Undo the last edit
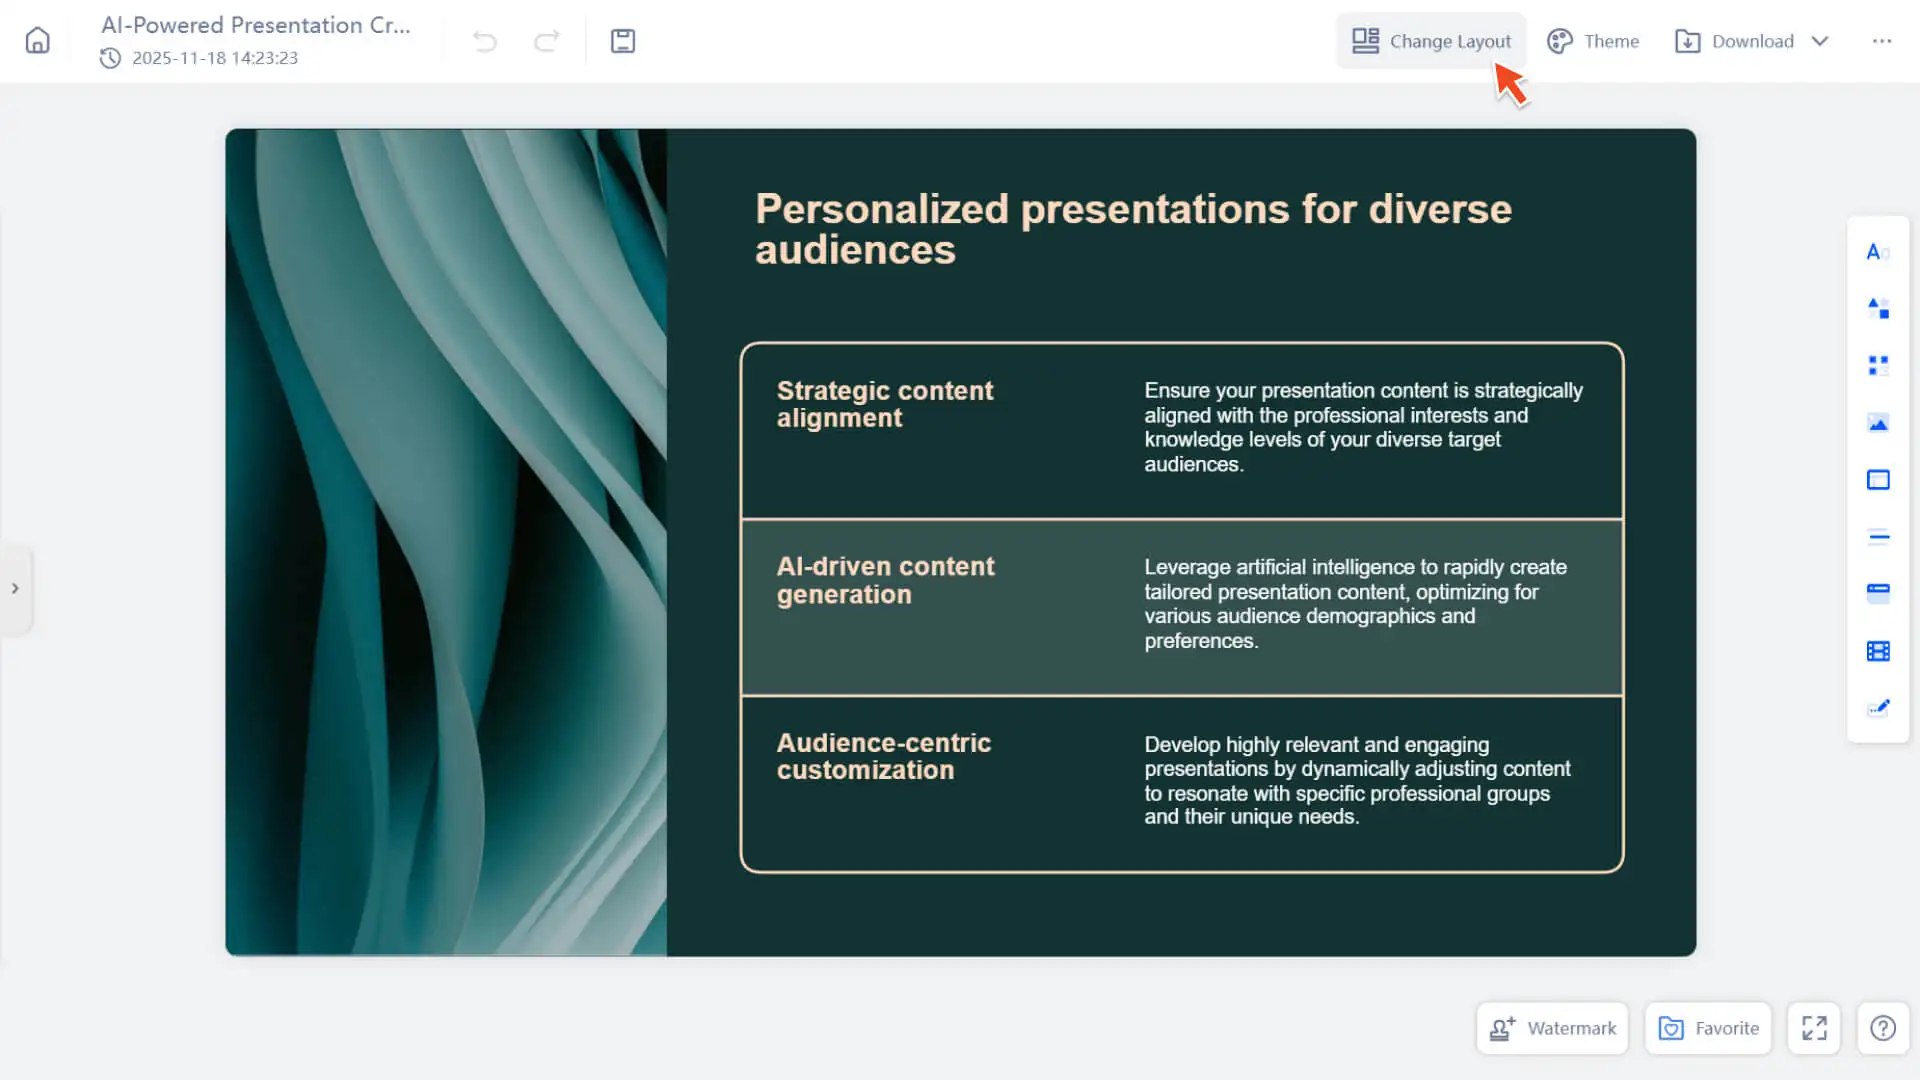Image resolution: width=1920 pixels, height=1080 pixels. pos(485,41)
